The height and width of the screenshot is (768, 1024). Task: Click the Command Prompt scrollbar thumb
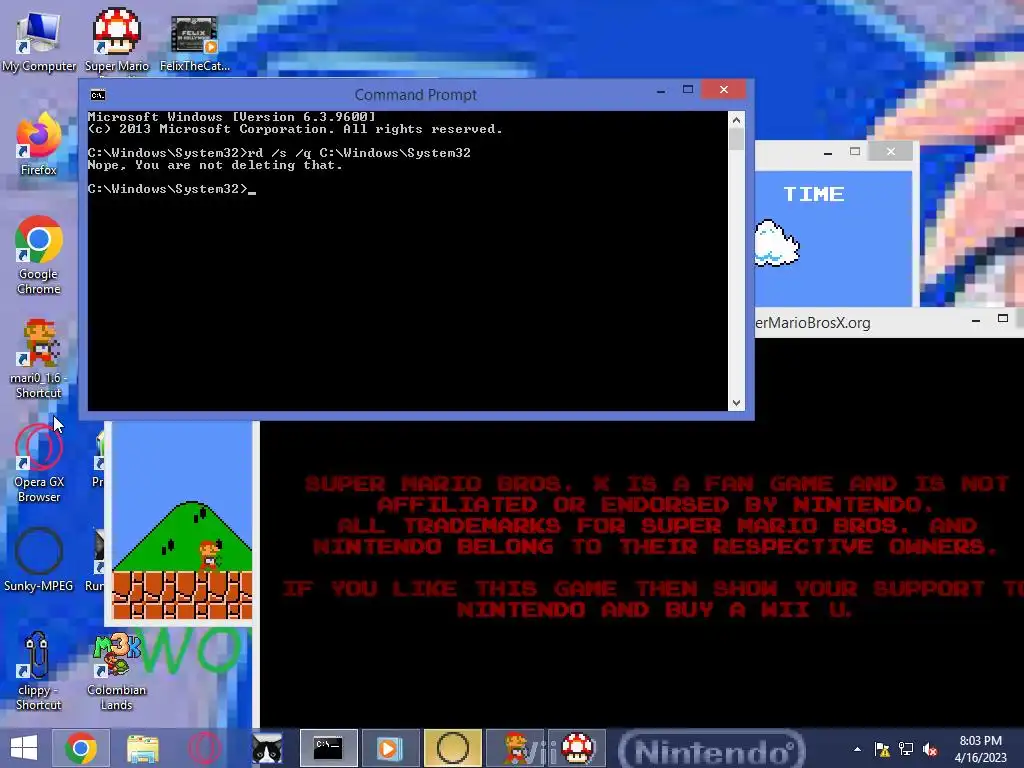[736, 139]
